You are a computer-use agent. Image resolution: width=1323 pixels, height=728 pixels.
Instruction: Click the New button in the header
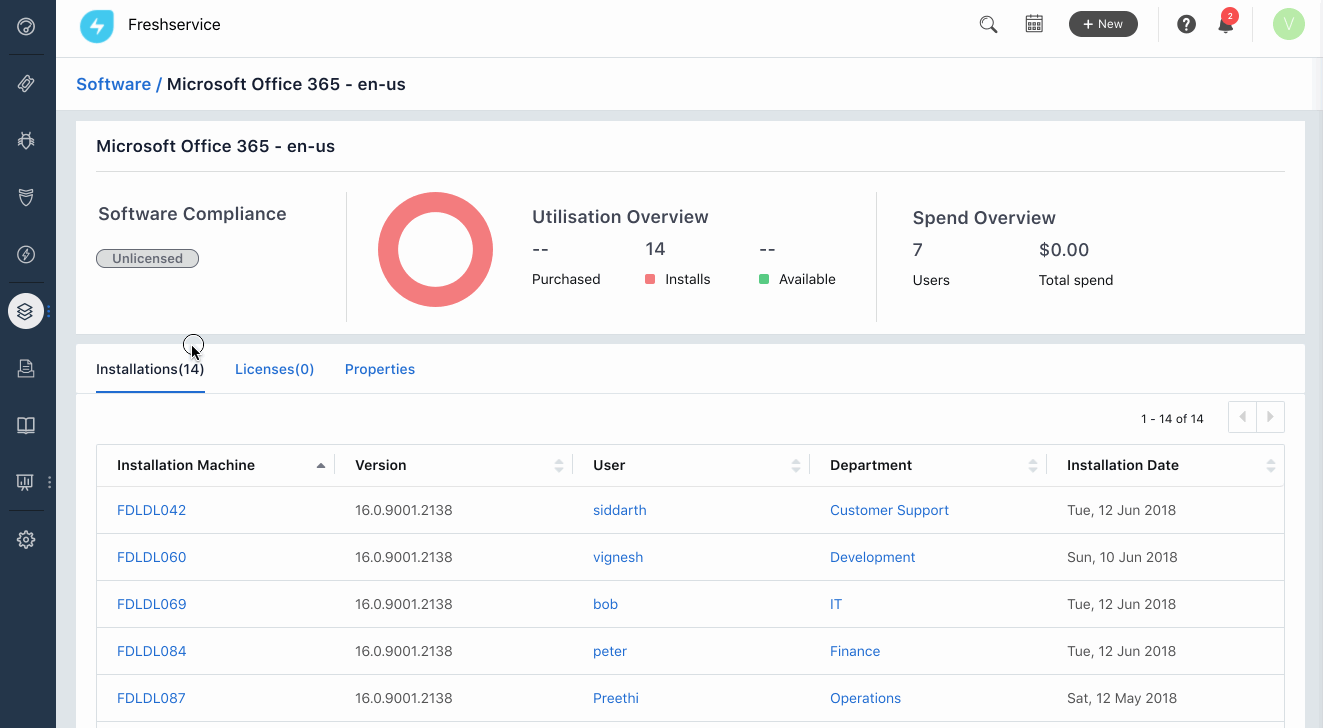[x=1103, y=23]
